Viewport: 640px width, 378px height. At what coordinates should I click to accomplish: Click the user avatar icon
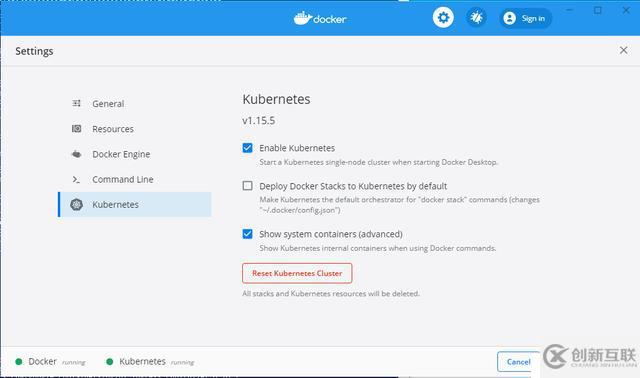(509, 18)
